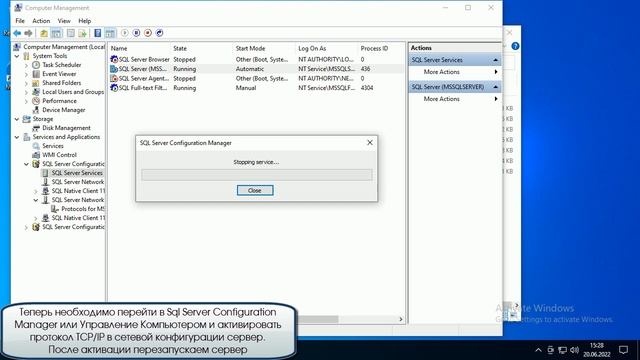Click the Restart Service toolbar icon
This screenshot has width=640, height=360.
pyautogui.click(x=160, y=33)
